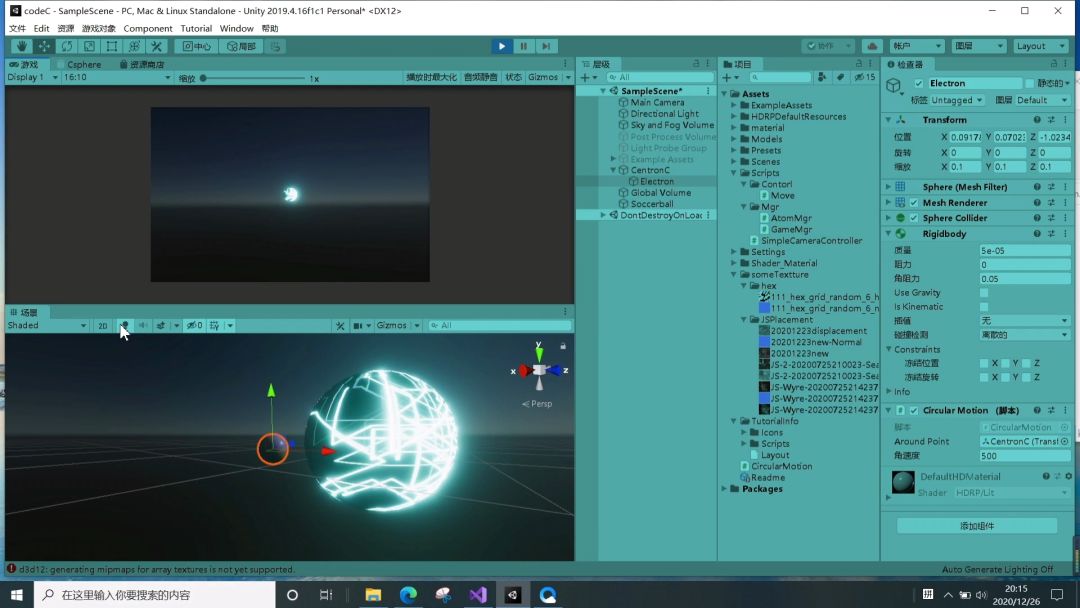Toggle scene audio with the speaker icon
The width and height of the screenshot is (1080, 608).
coord(142,325)
